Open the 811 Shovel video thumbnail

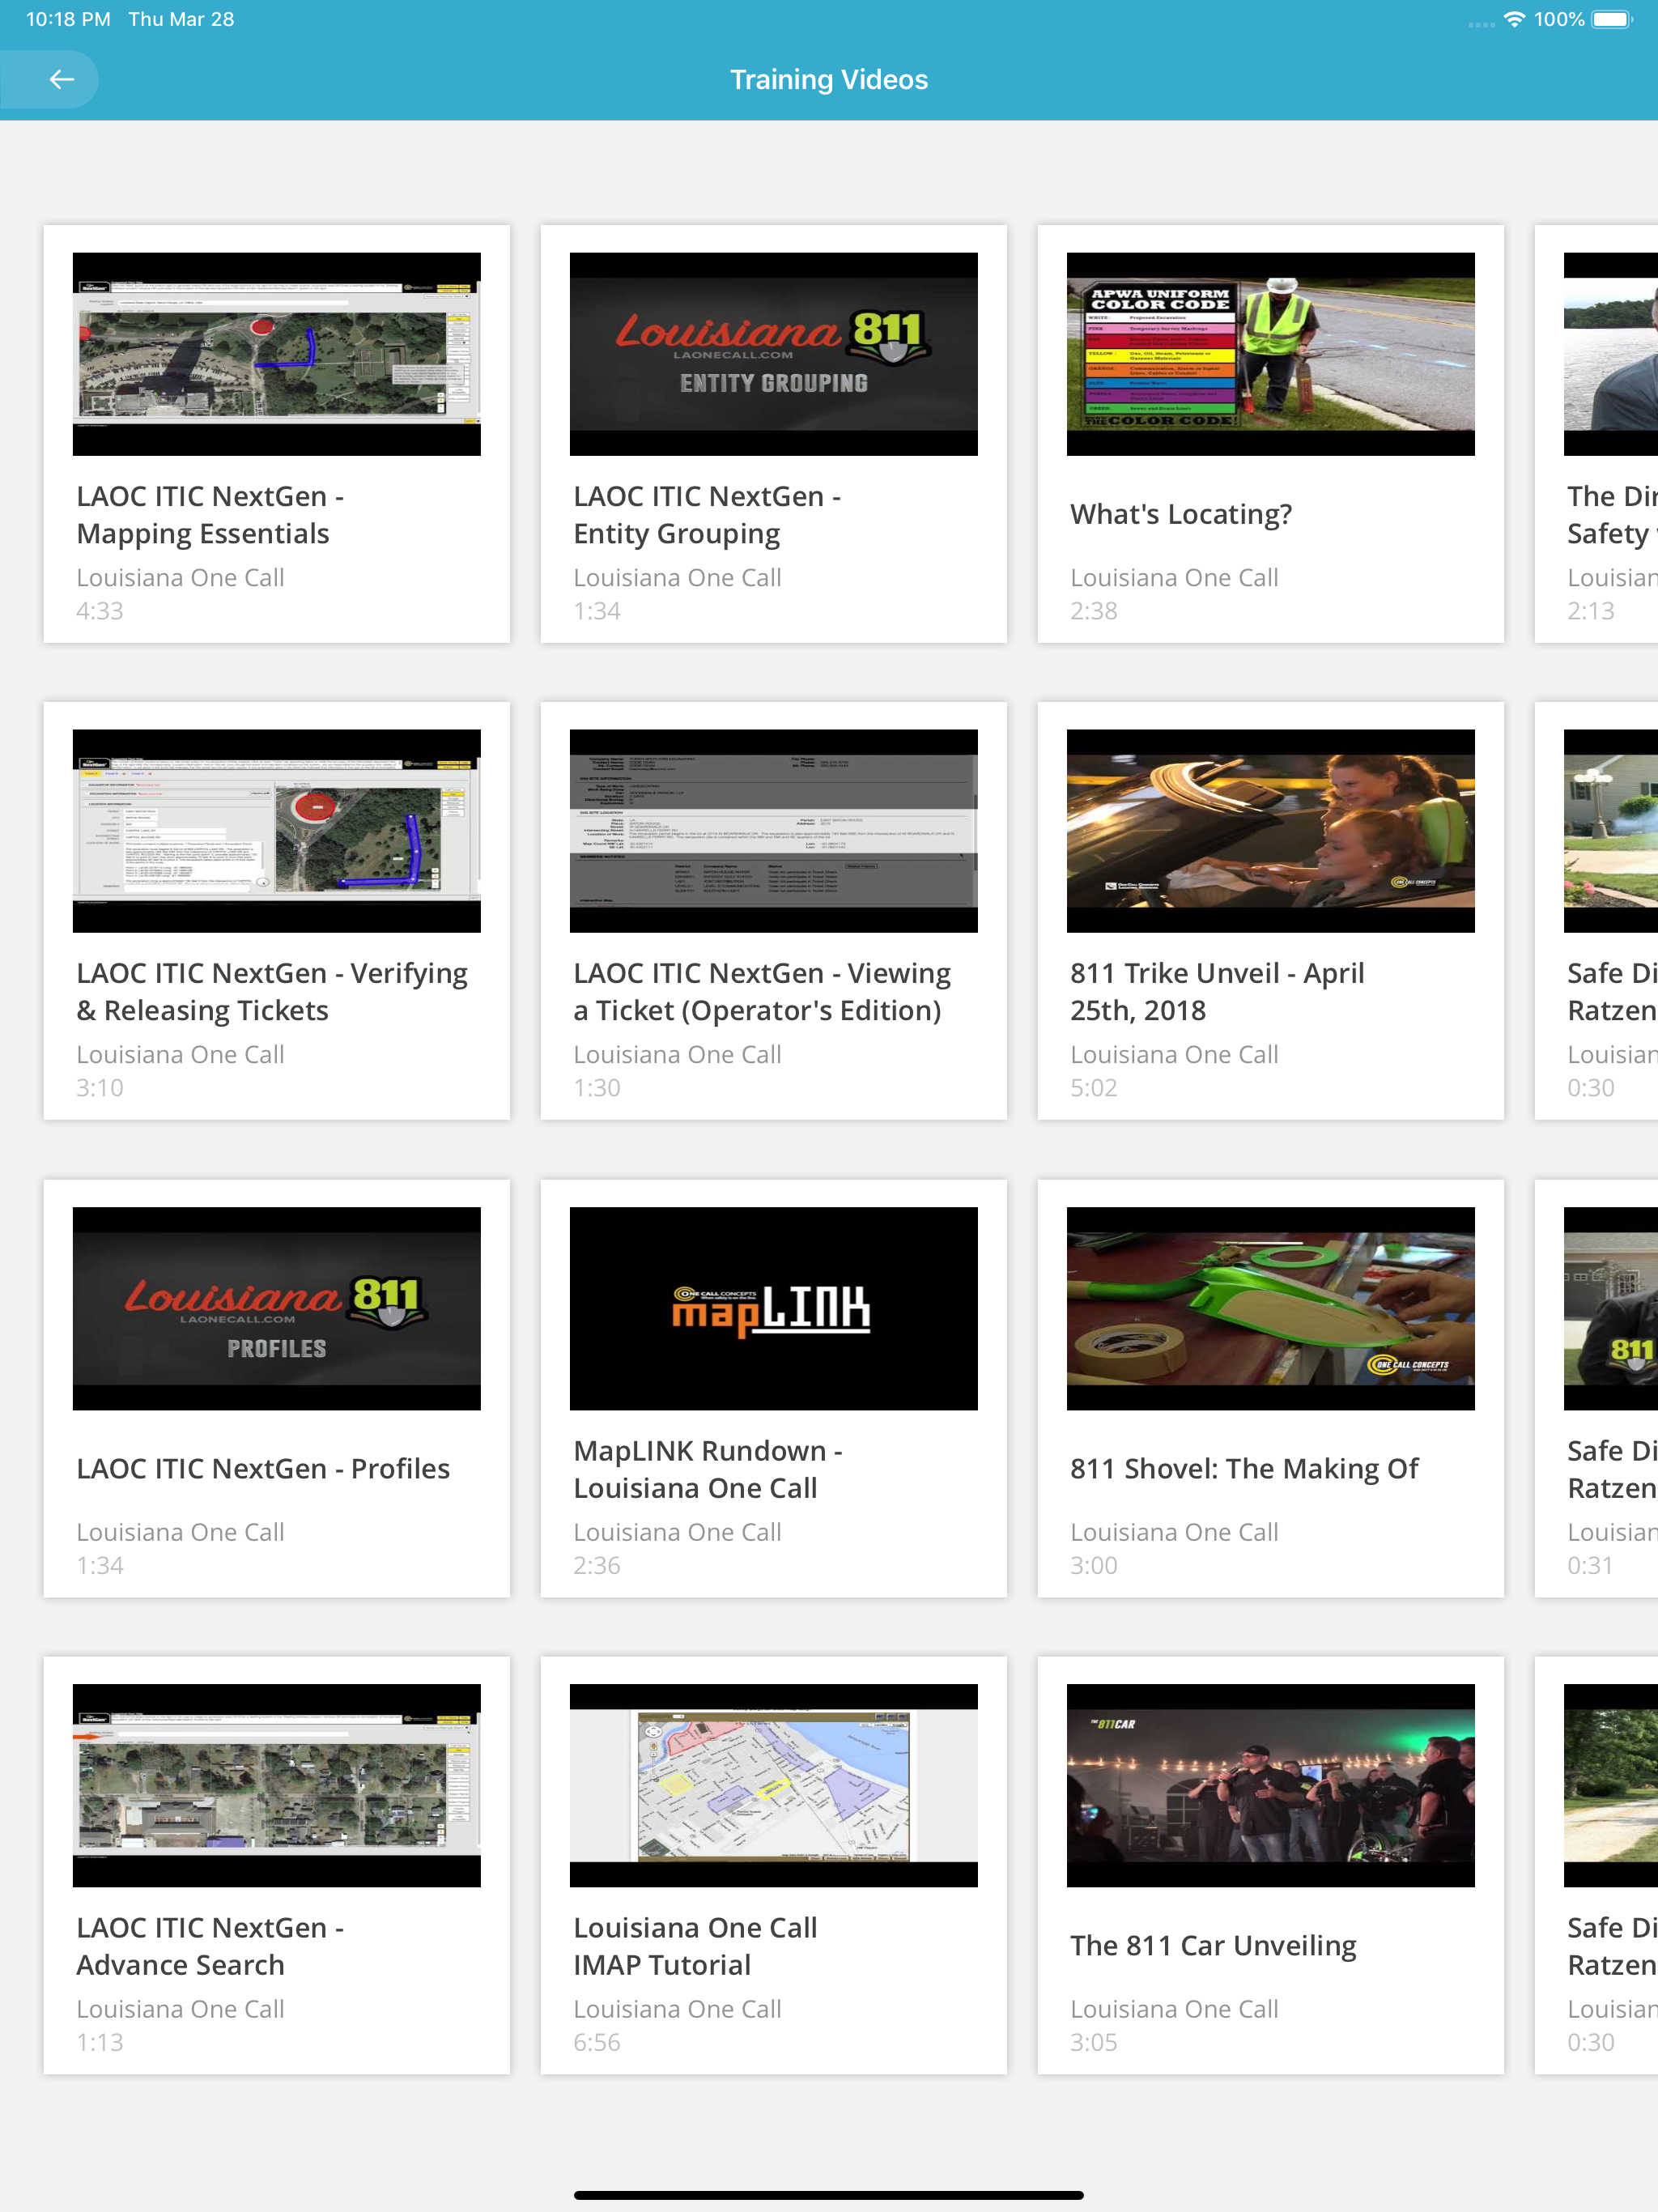point(1270,1308)
